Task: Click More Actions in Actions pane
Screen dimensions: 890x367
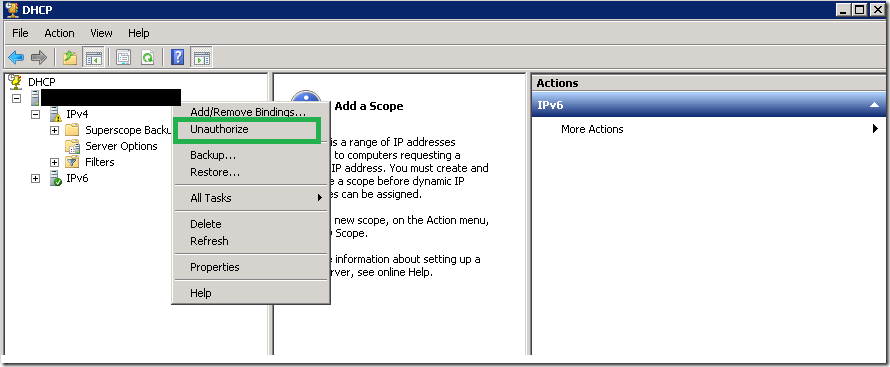Action: click(x=592, y=129)
